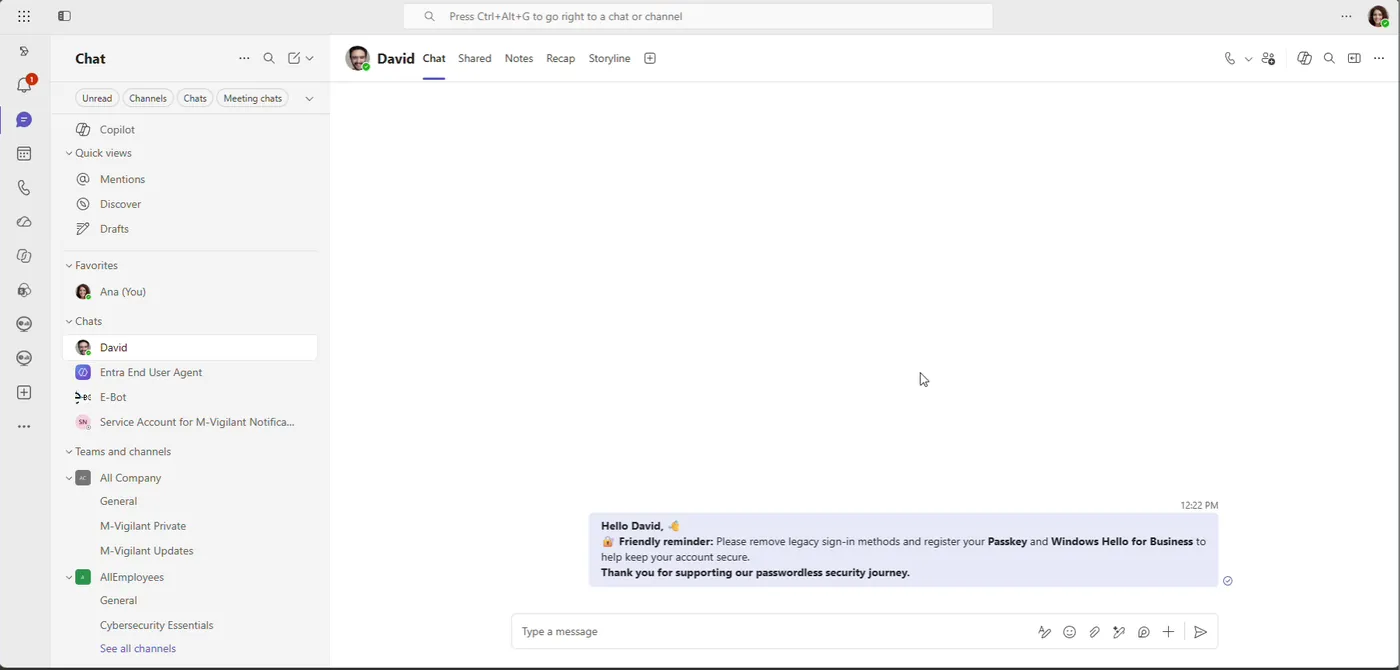
Task: Switch to the Shared tab
Action: point(475,59)
